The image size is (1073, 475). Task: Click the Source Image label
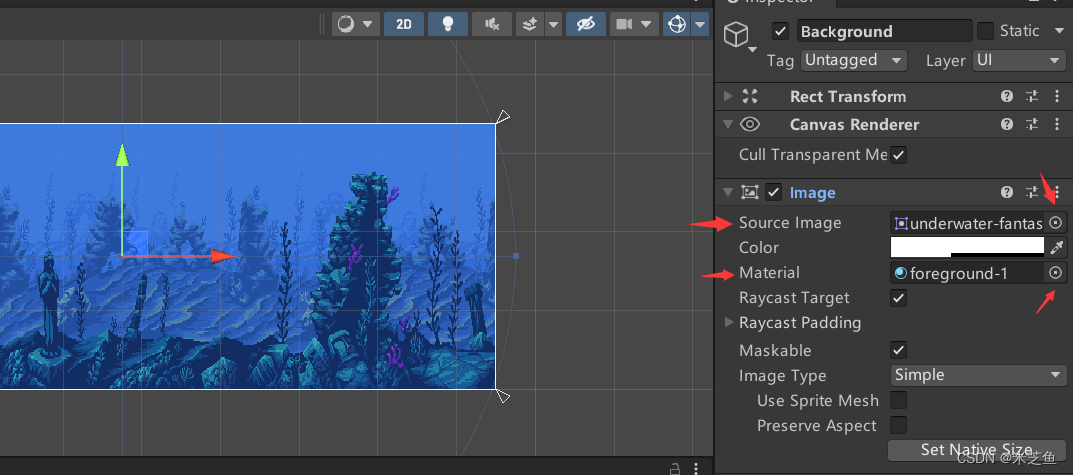pyautogui.click(x=790, y=223)
